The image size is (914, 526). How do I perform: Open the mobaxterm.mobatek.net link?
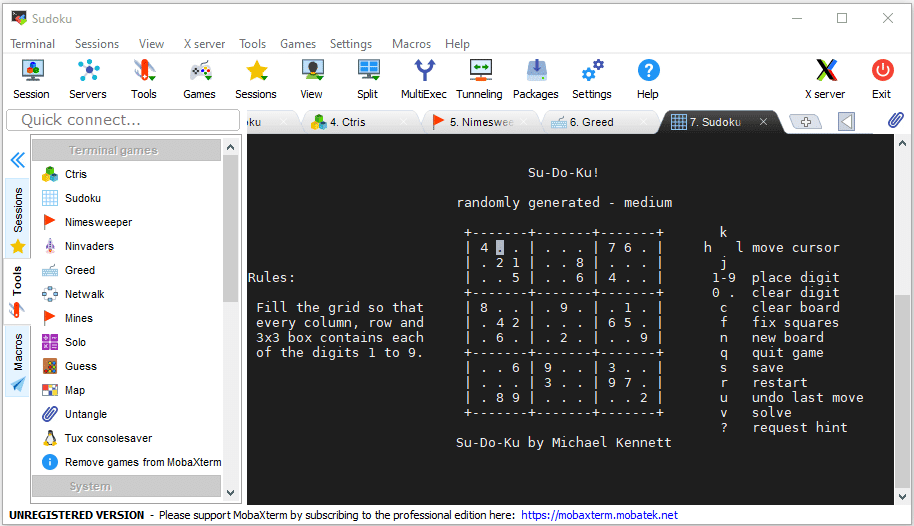tap(599, 515)
